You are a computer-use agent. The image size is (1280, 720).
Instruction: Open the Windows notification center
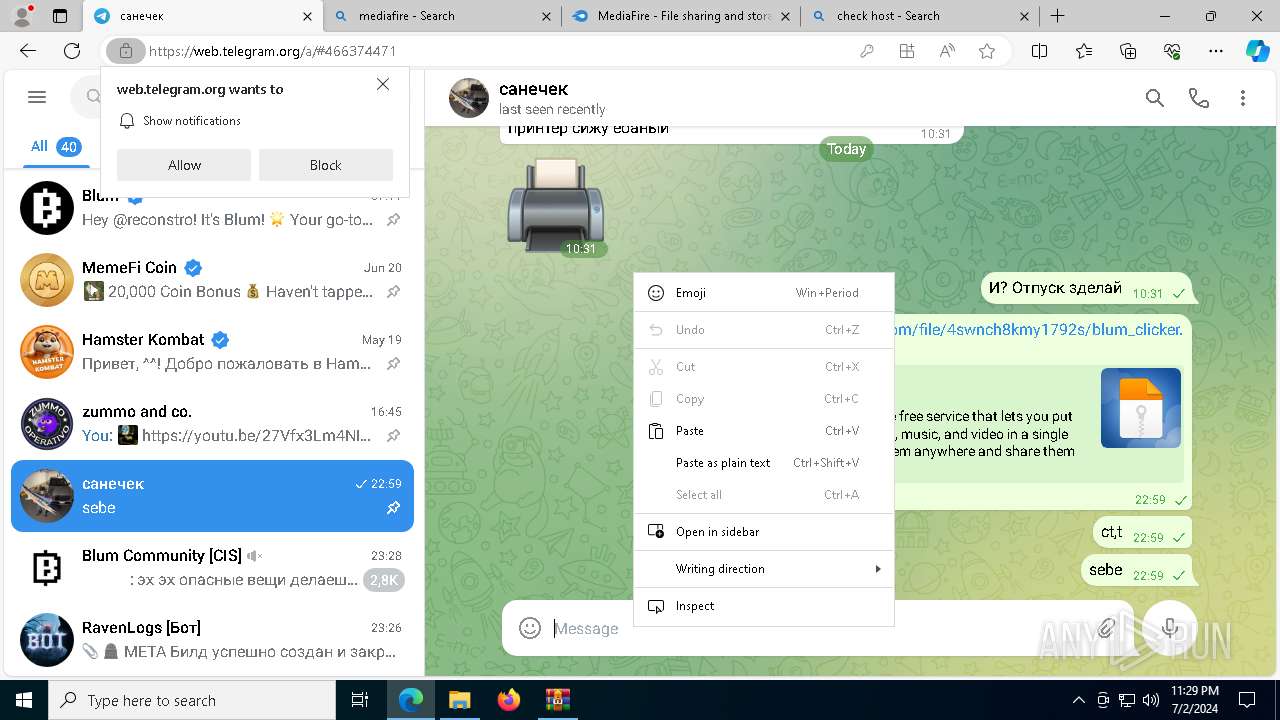point(1247,700)
